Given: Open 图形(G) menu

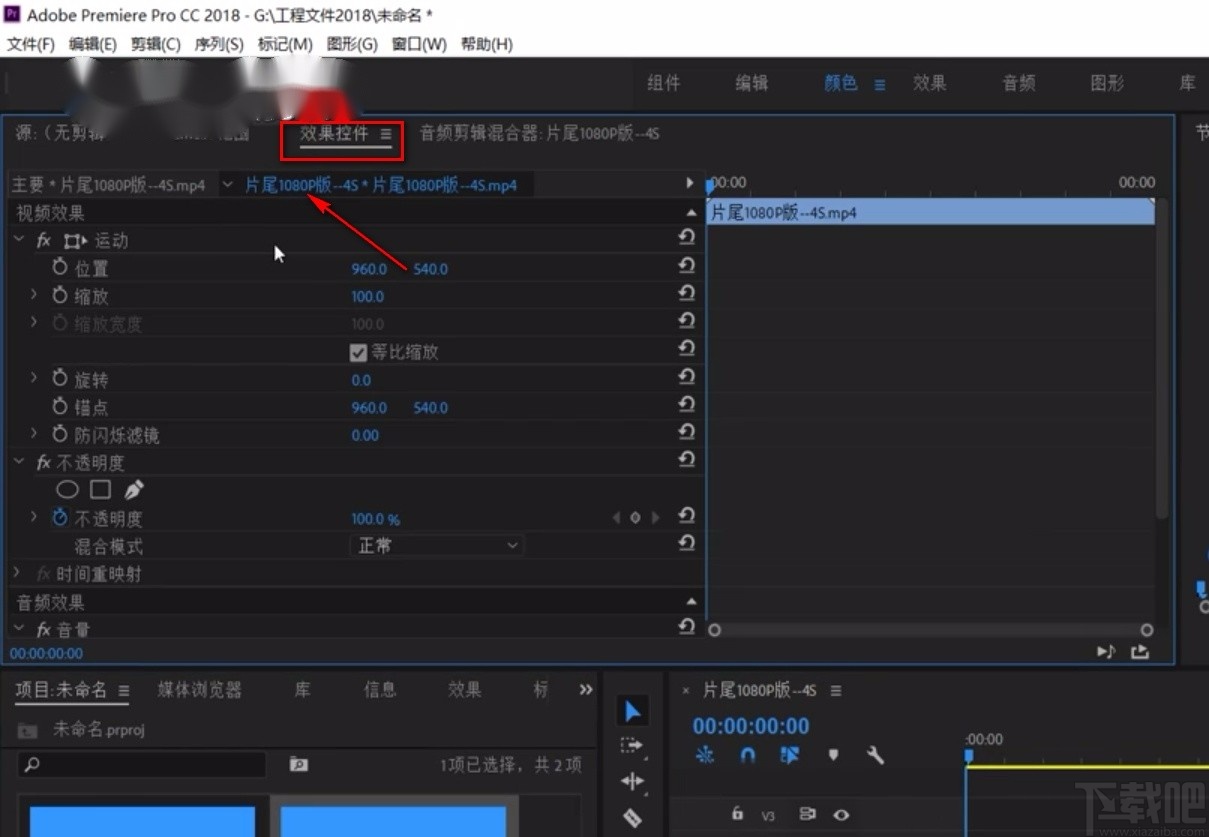Looking at the screenshot, I should 352,44.
